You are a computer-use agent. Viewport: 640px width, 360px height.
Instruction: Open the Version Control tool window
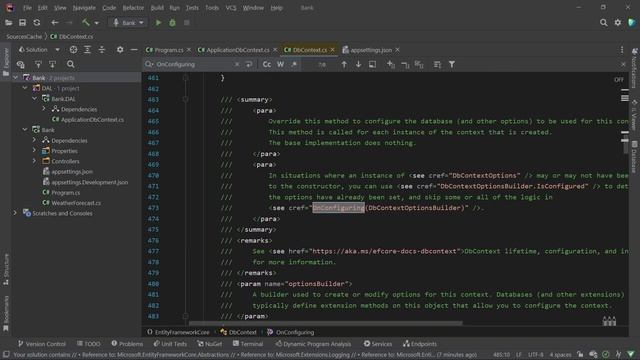pyautogui.click(x=41, y=344)
